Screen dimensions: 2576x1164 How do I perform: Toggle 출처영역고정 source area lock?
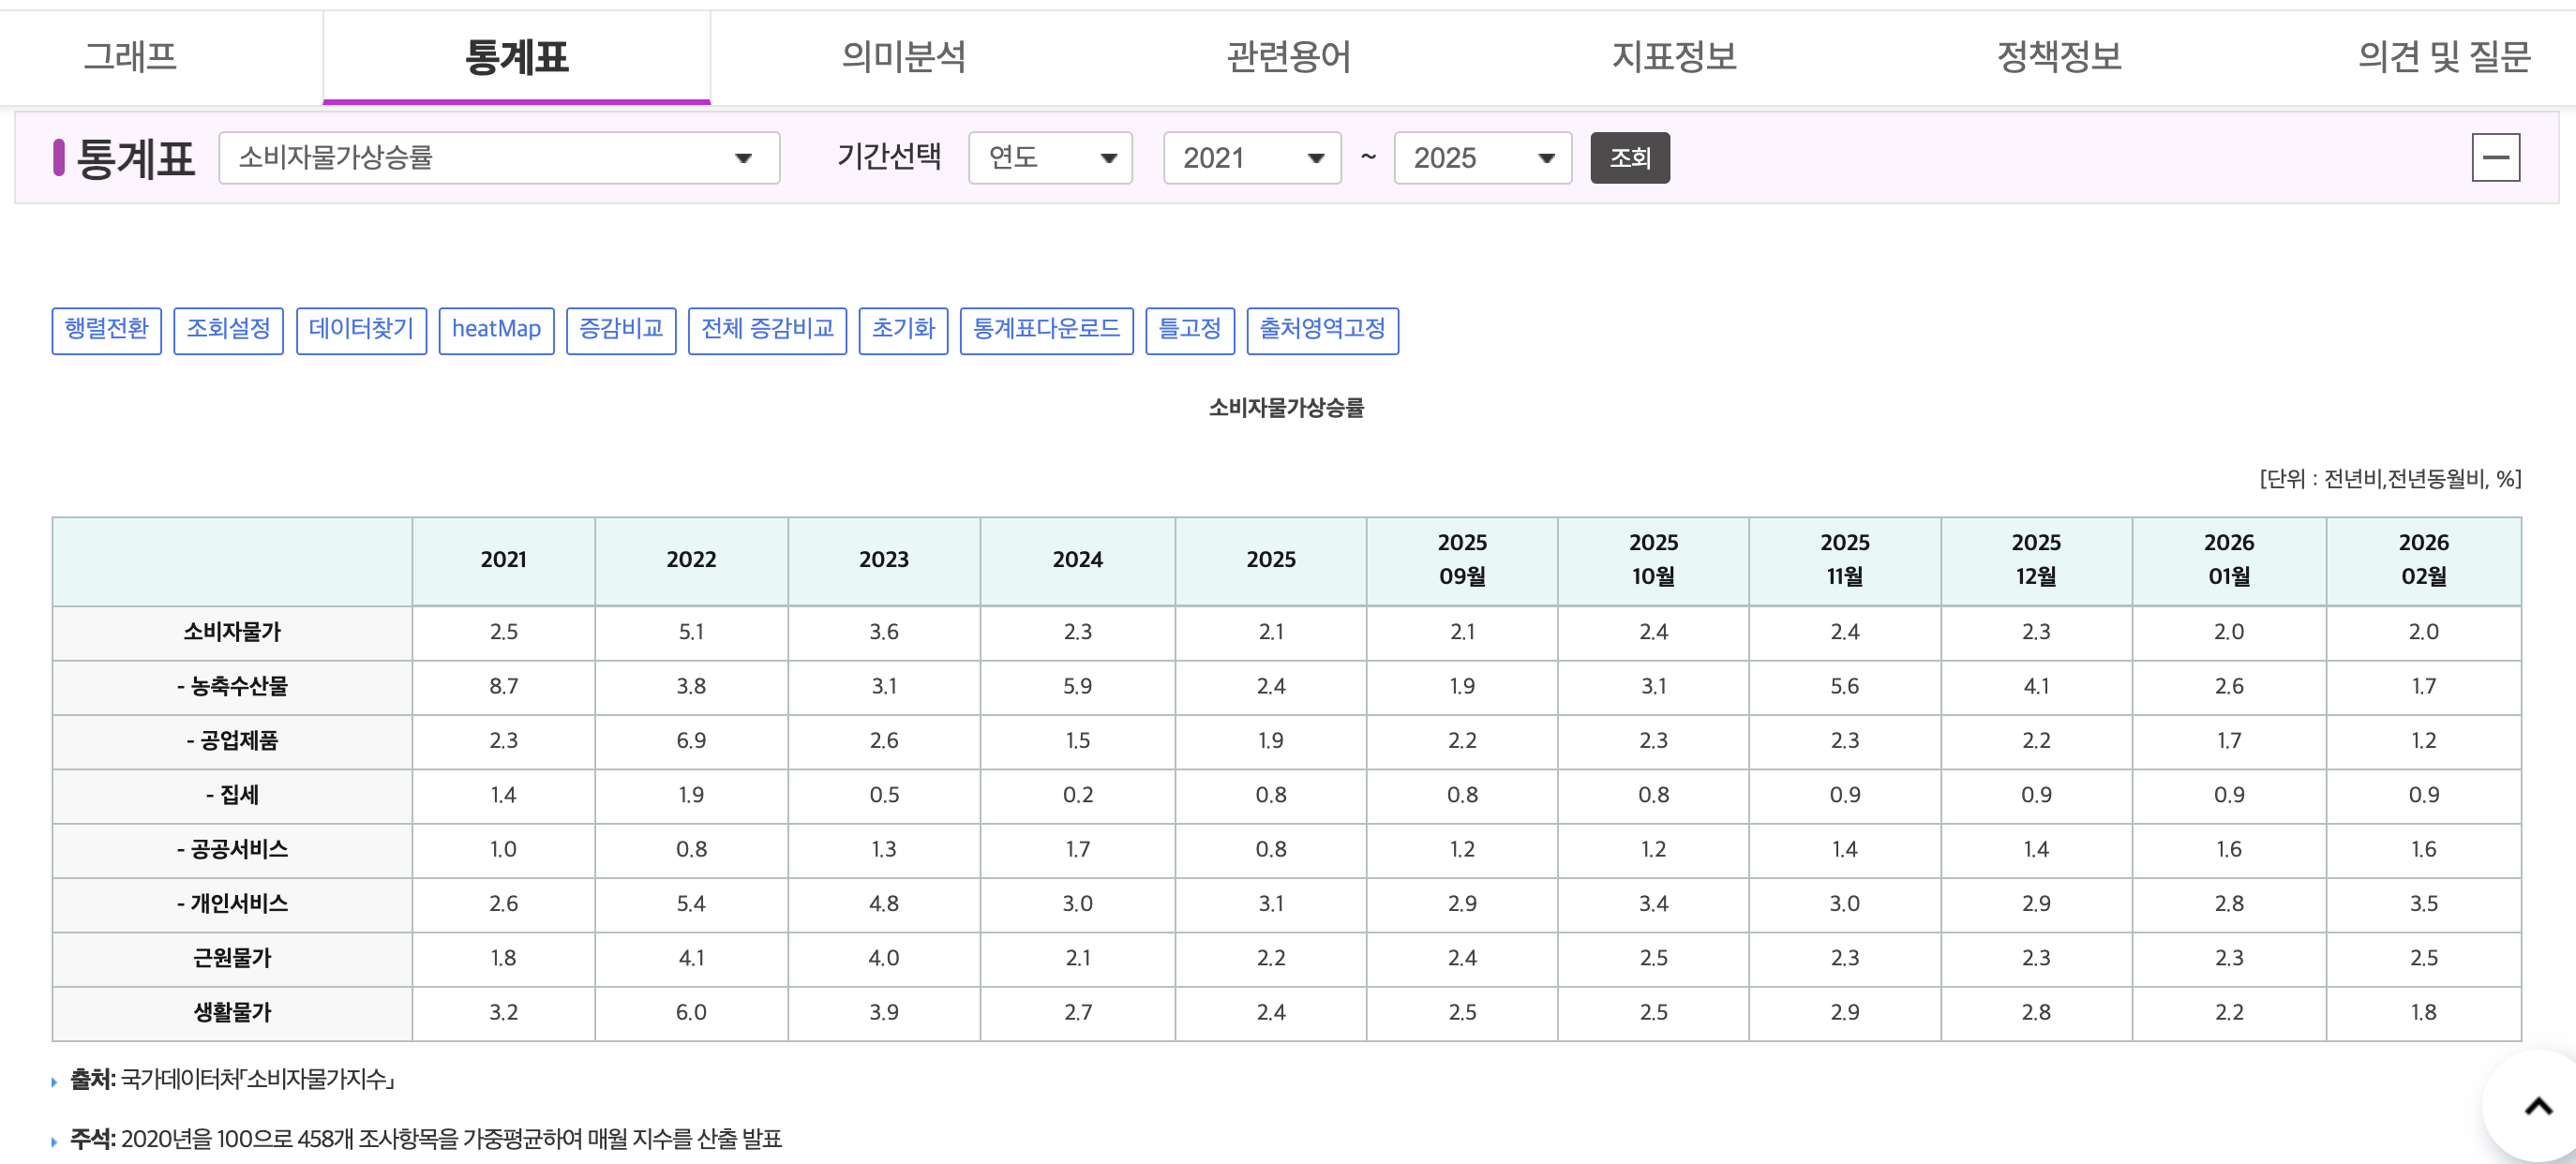click(1322, 329)
